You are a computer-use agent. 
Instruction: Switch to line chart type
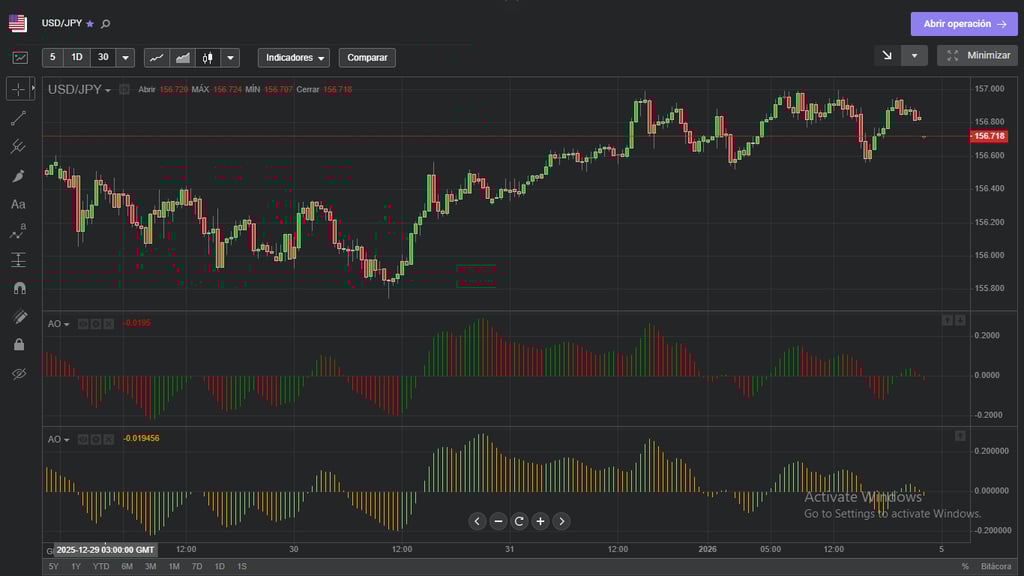(x=157, y=57)
